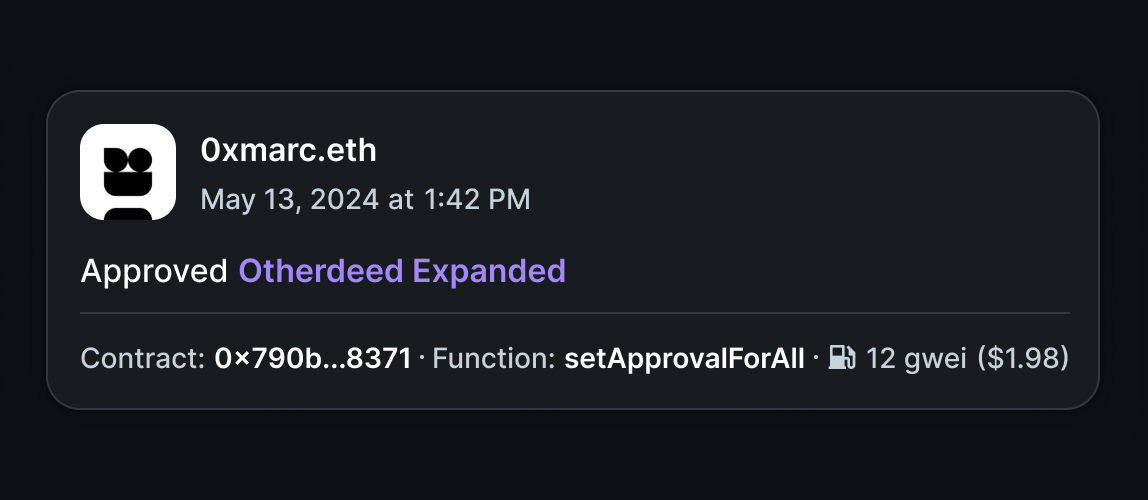
Task: Click the 1:42 PM time text
Action: pos(477,199)
